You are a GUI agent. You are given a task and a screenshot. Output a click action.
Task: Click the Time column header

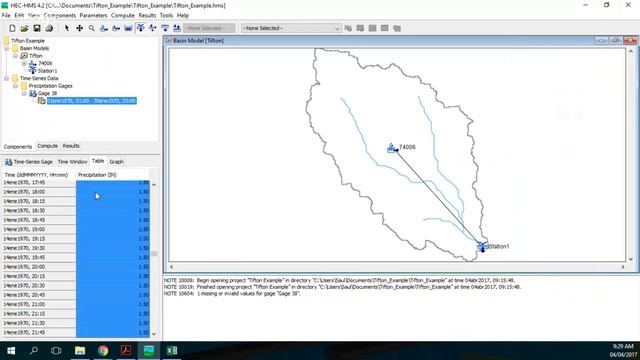tap(39, 175)
